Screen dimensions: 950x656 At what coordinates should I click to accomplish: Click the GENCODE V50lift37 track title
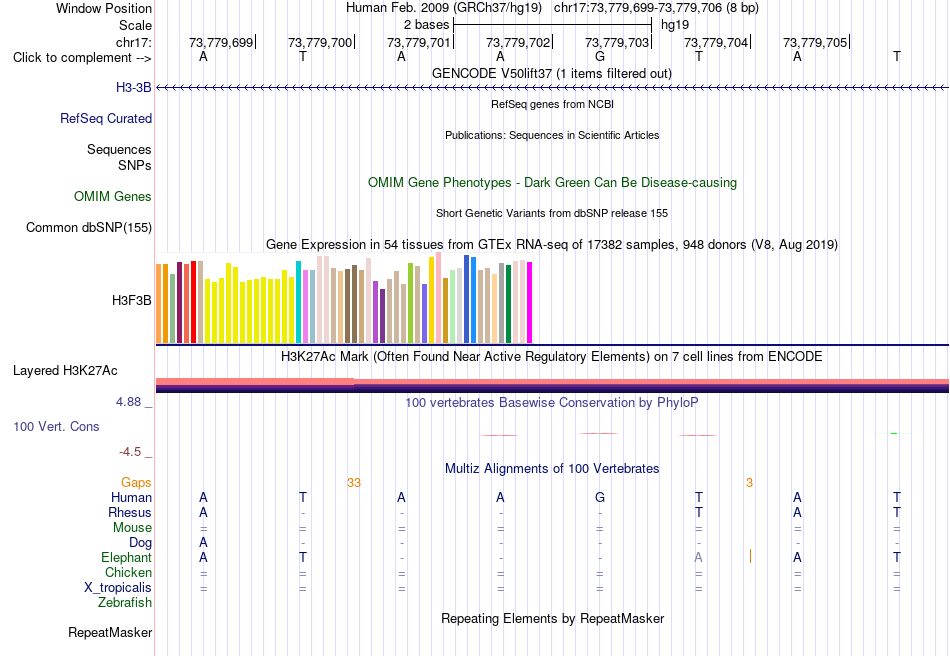click(552, 73)
